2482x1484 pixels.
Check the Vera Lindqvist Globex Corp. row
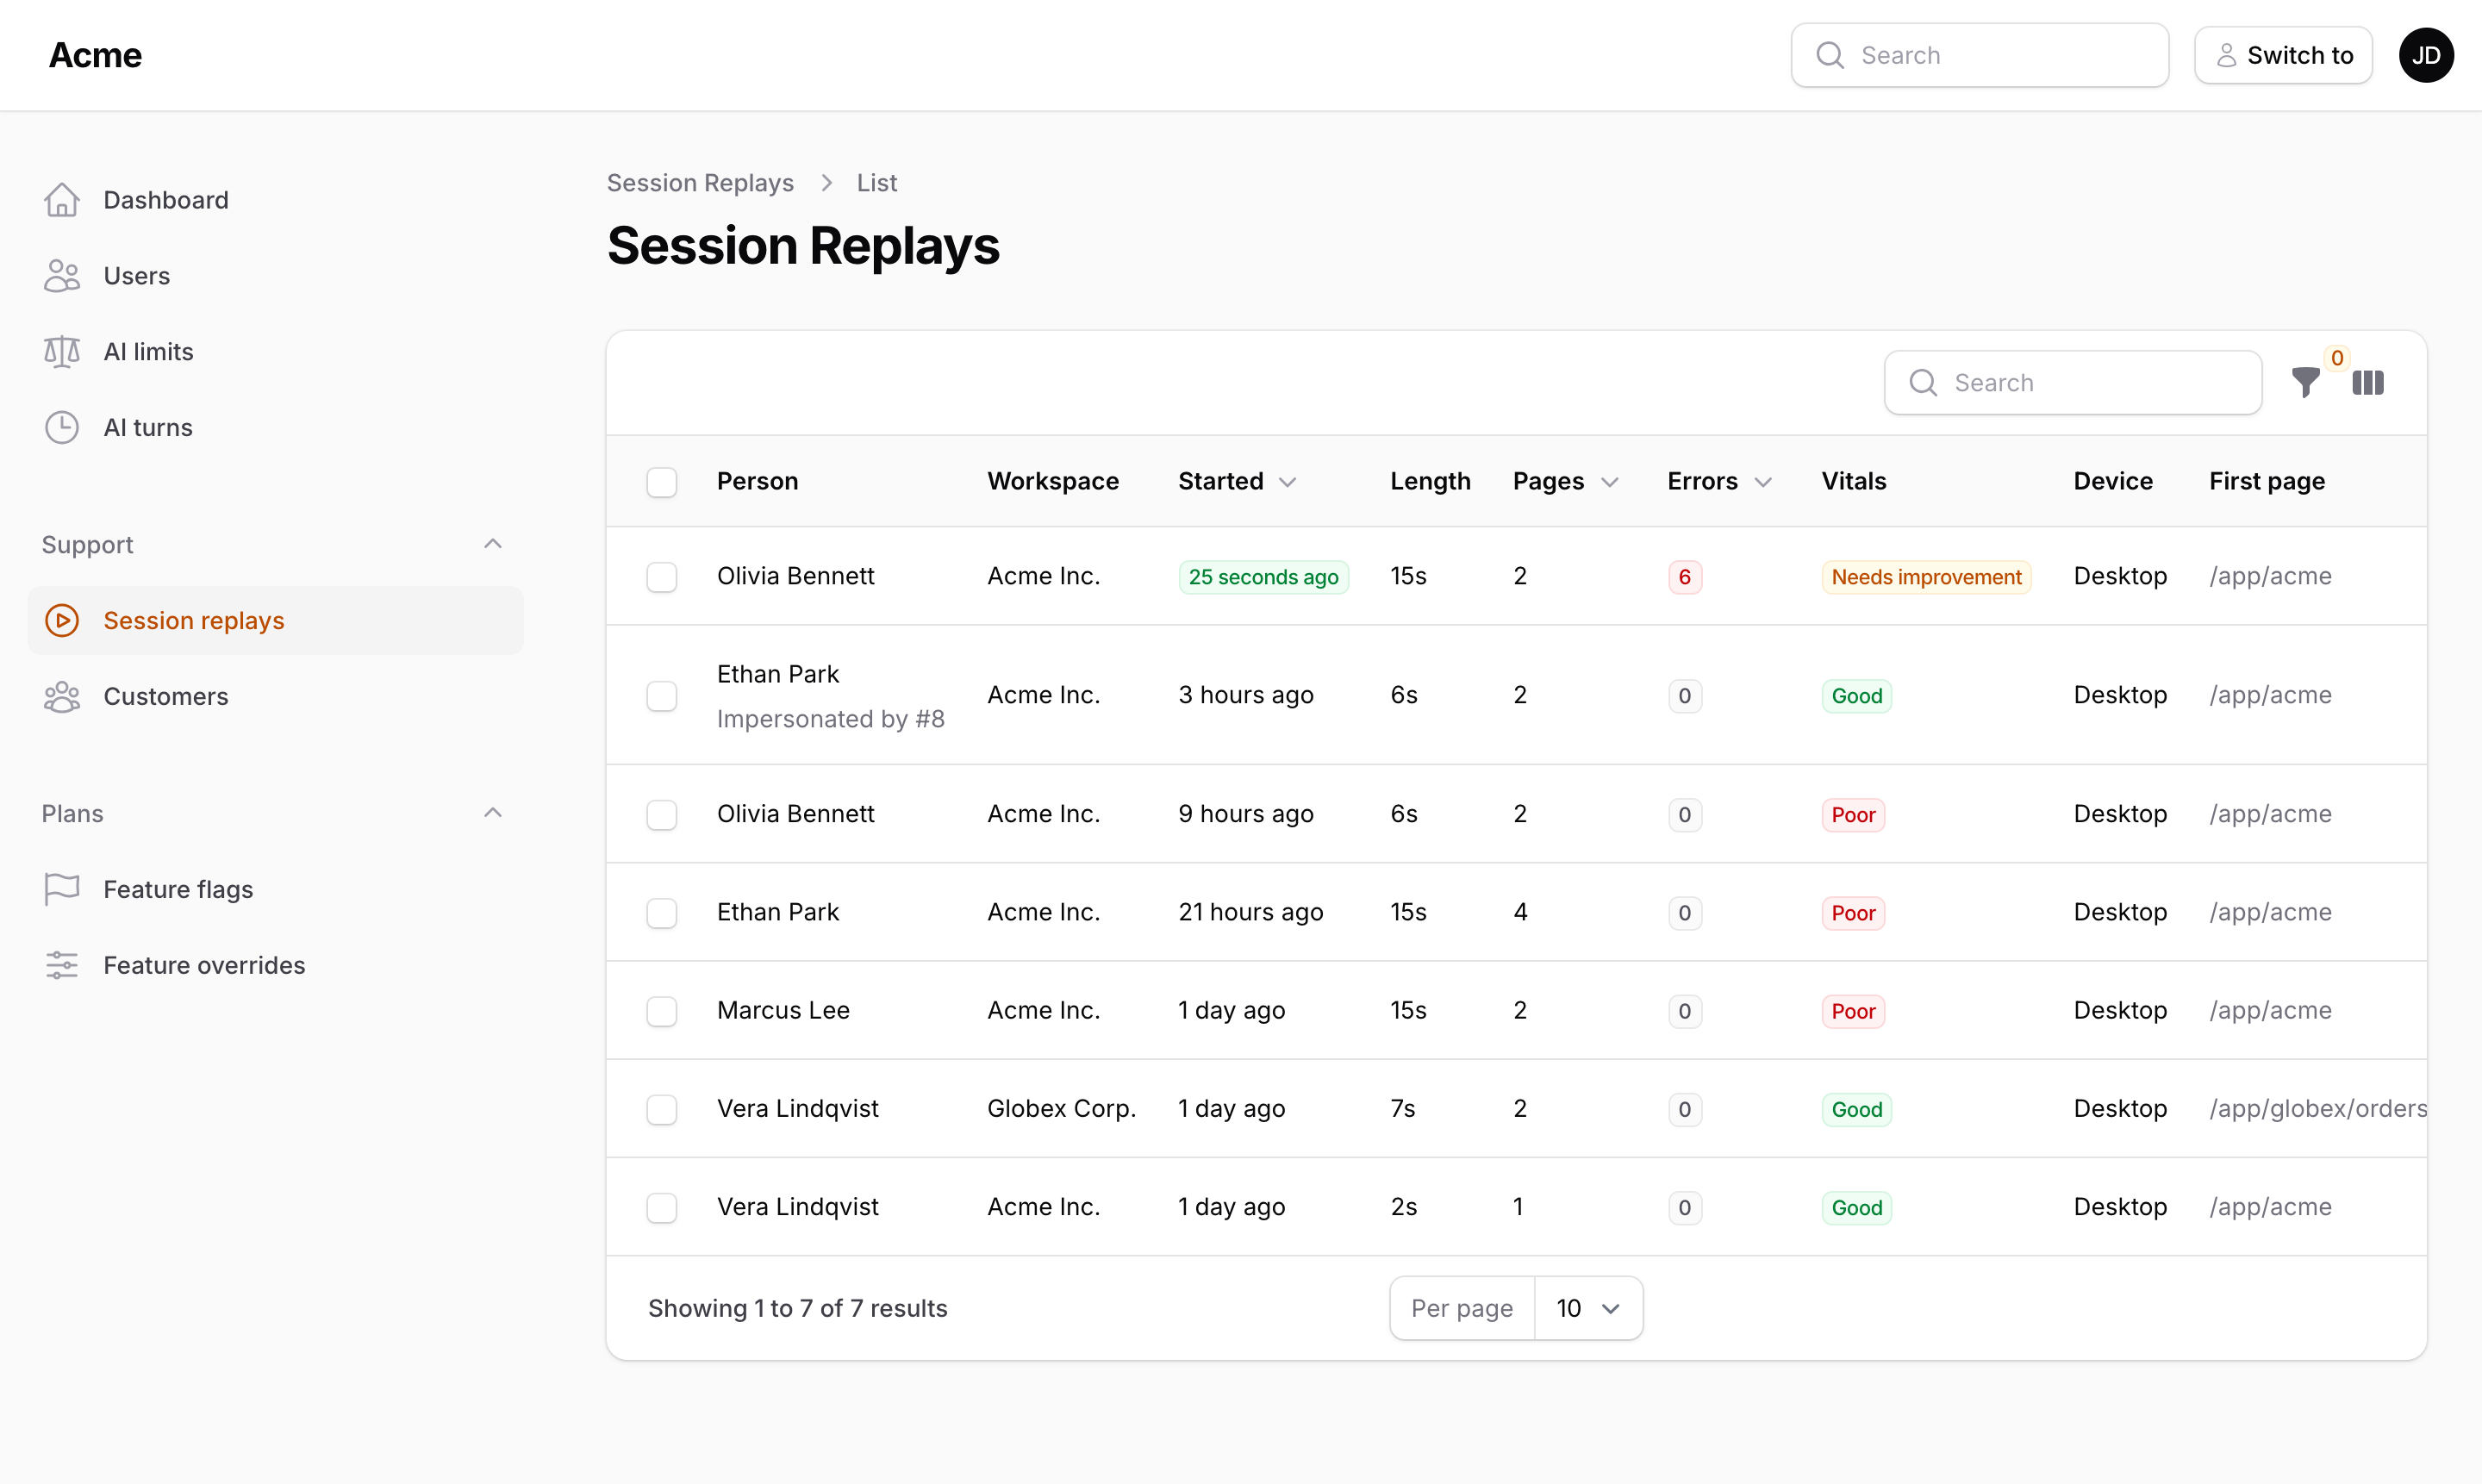(661, 1109)
